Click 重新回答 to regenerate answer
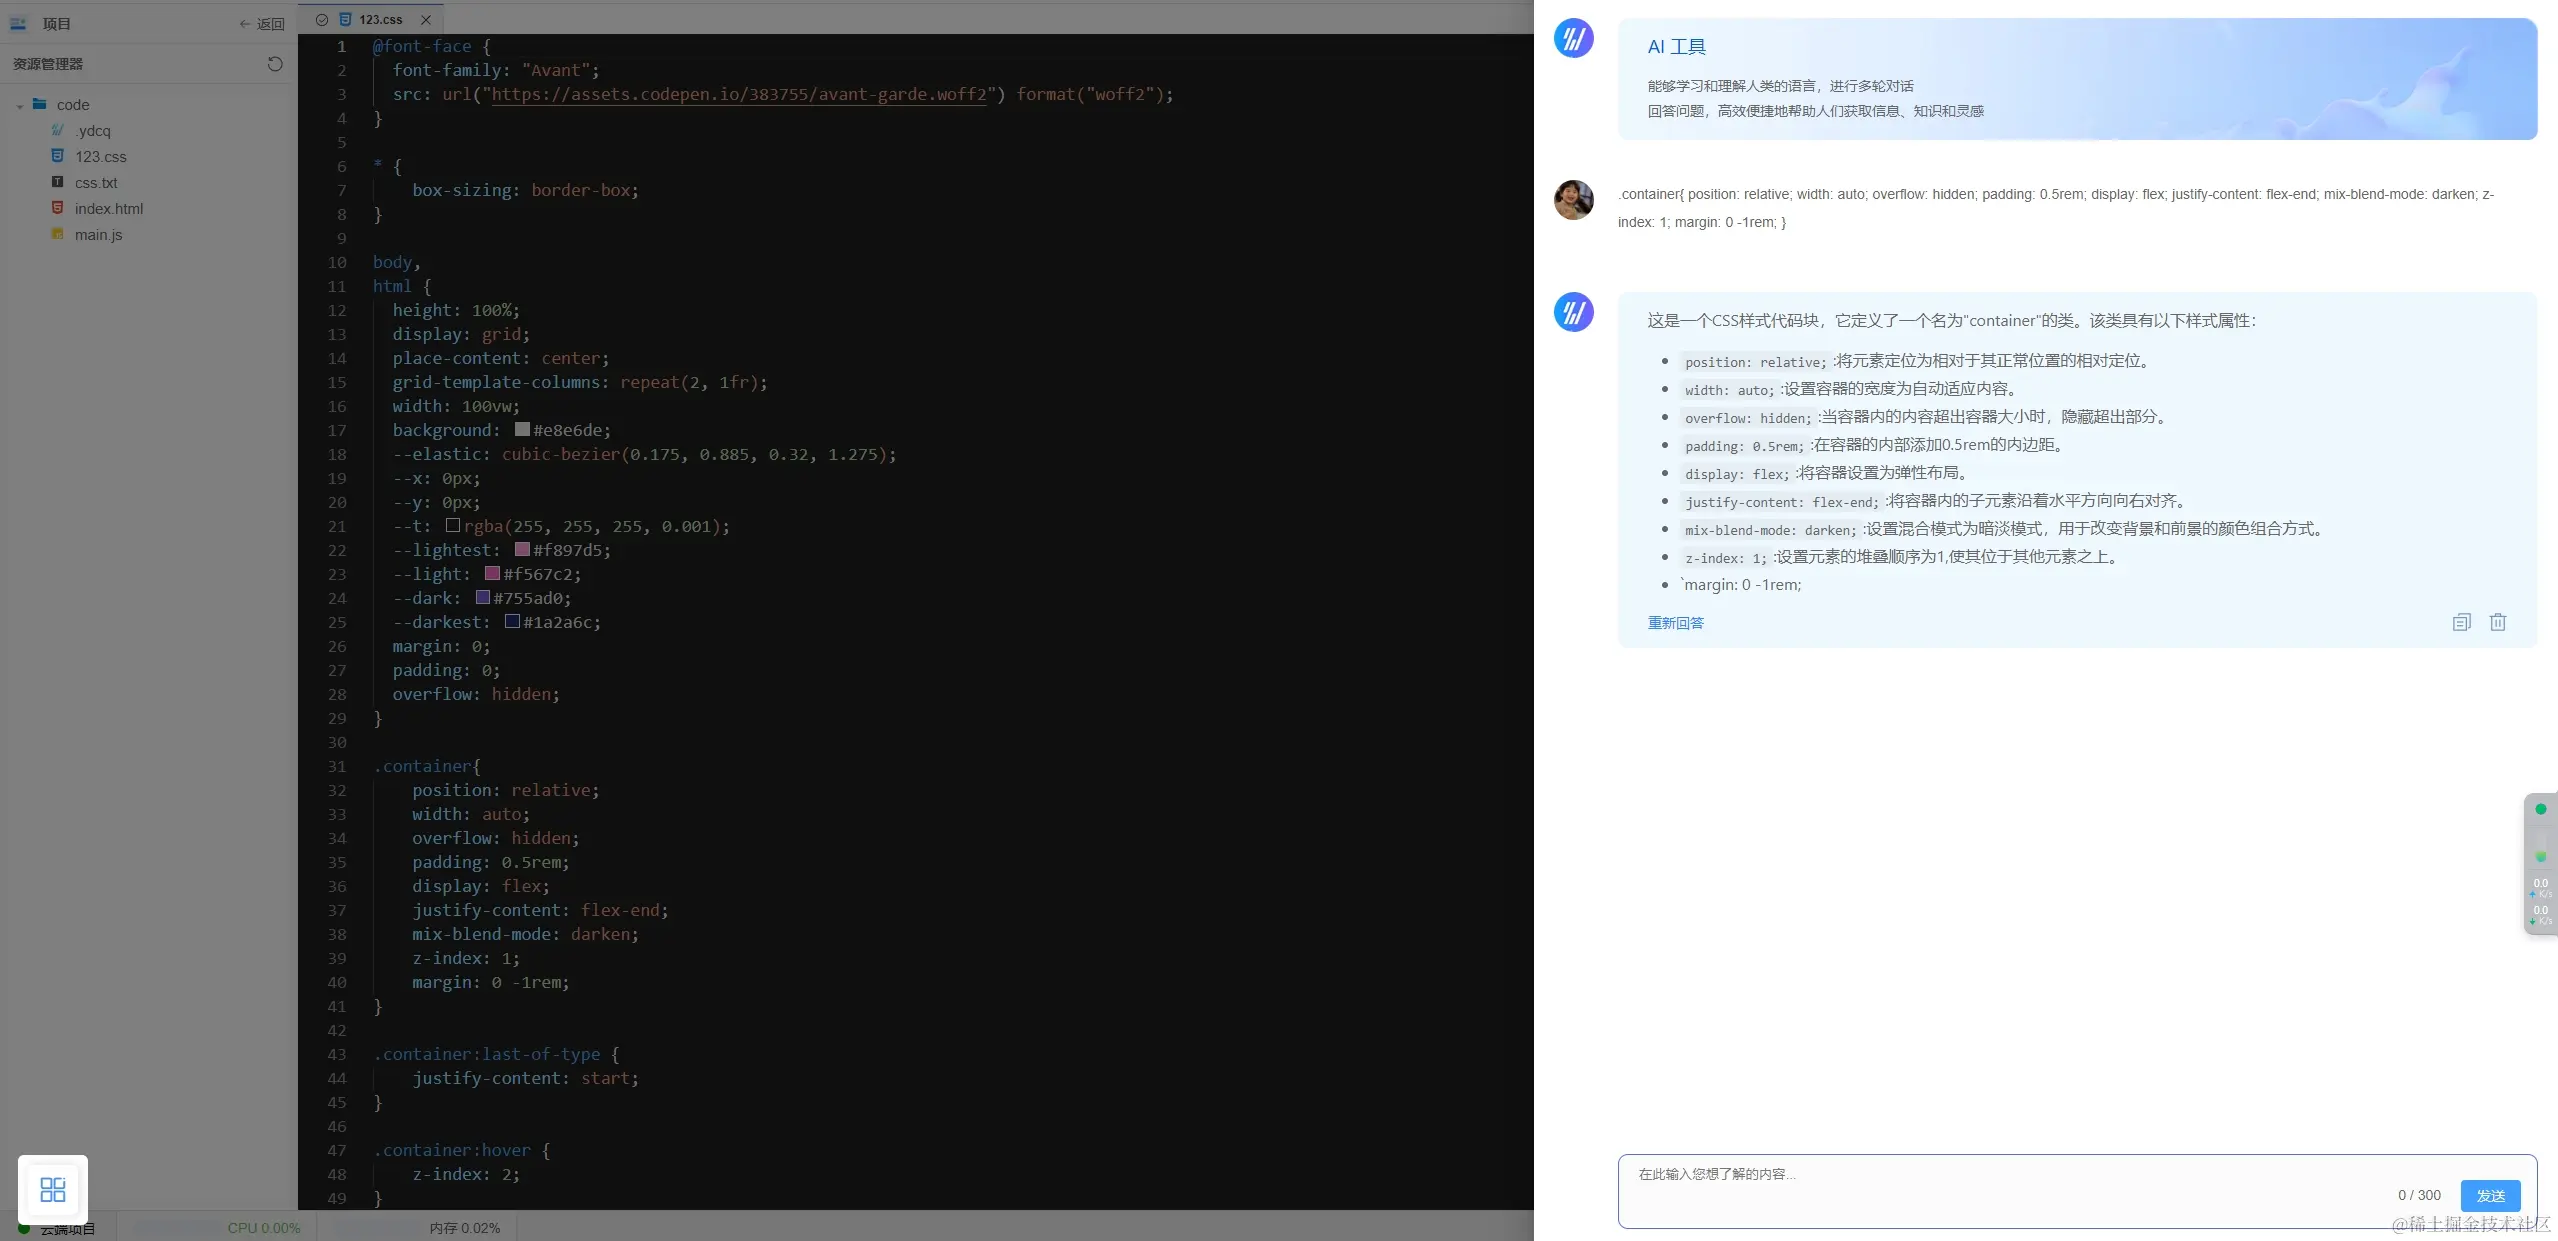2558x1241 pixels. click(1675, 623)
